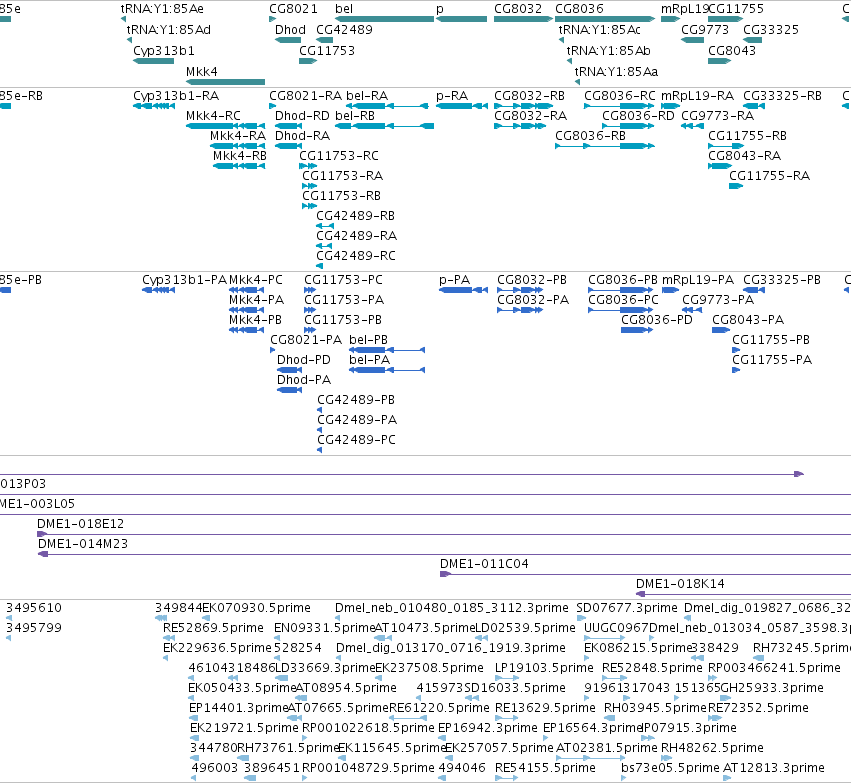The height and width of the screenshot is (783, 851).
Task: Click the 3495610 feature label
Action: point(34,608)
